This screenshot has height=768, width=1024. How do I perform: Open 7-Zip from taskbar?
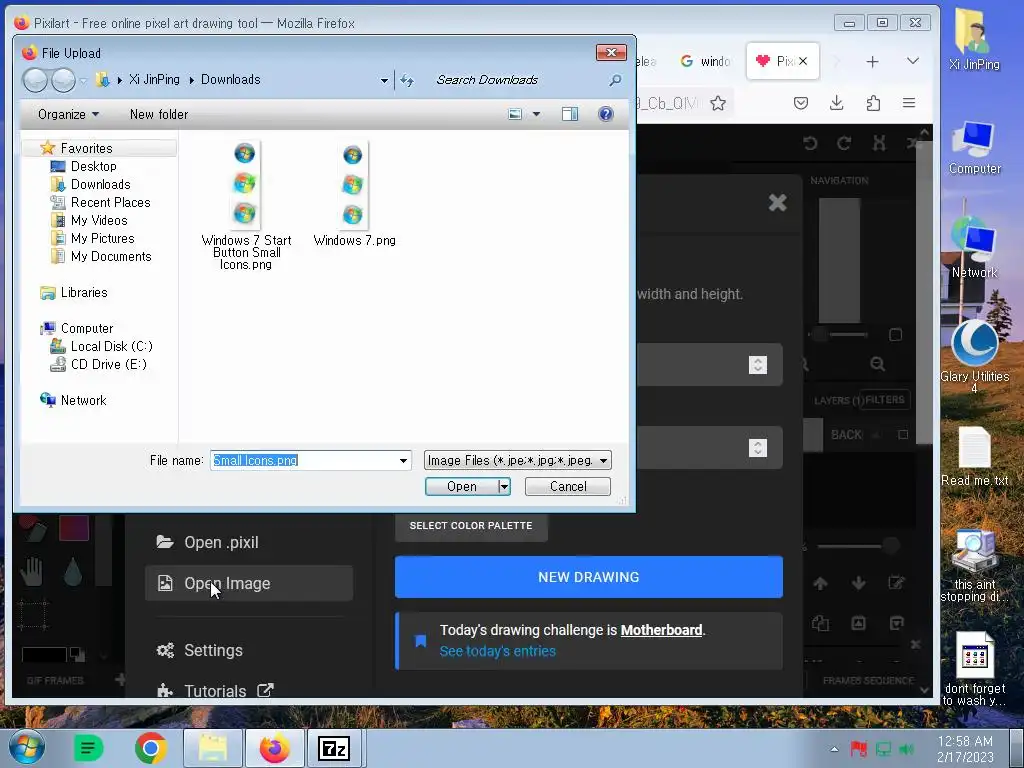pyautogui.click(x=334, y=748)
